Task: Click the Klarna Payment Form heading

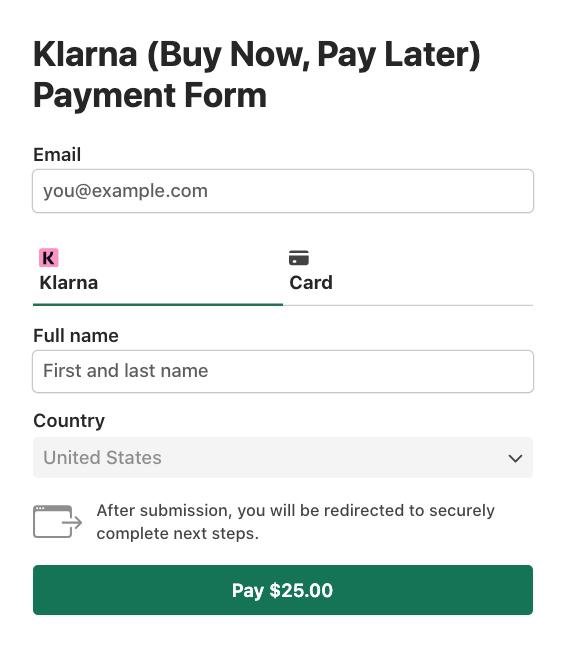Action: [257, 74]
